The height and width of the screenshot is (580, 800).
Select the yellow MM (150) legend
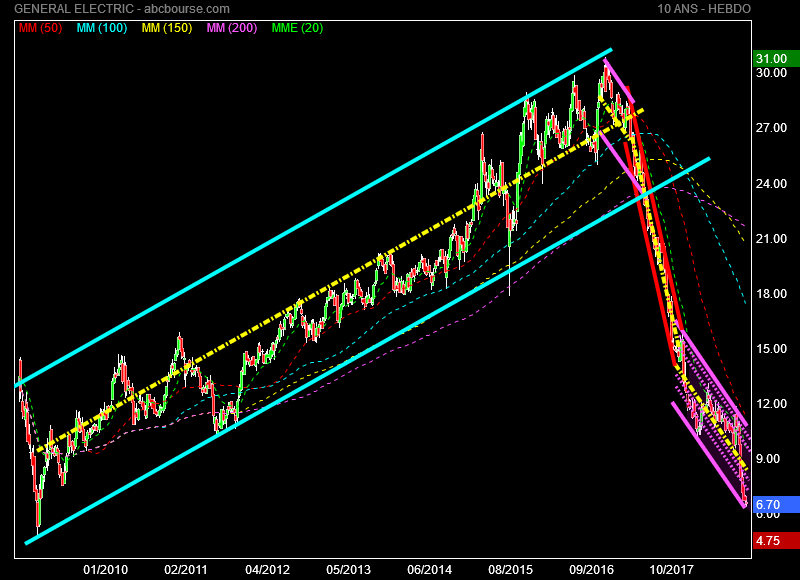point(167,28)
